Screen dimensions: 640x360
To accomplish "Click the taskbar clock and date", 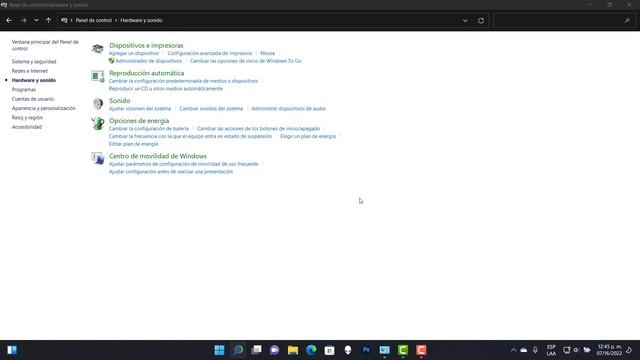I will tap(609, 350).
